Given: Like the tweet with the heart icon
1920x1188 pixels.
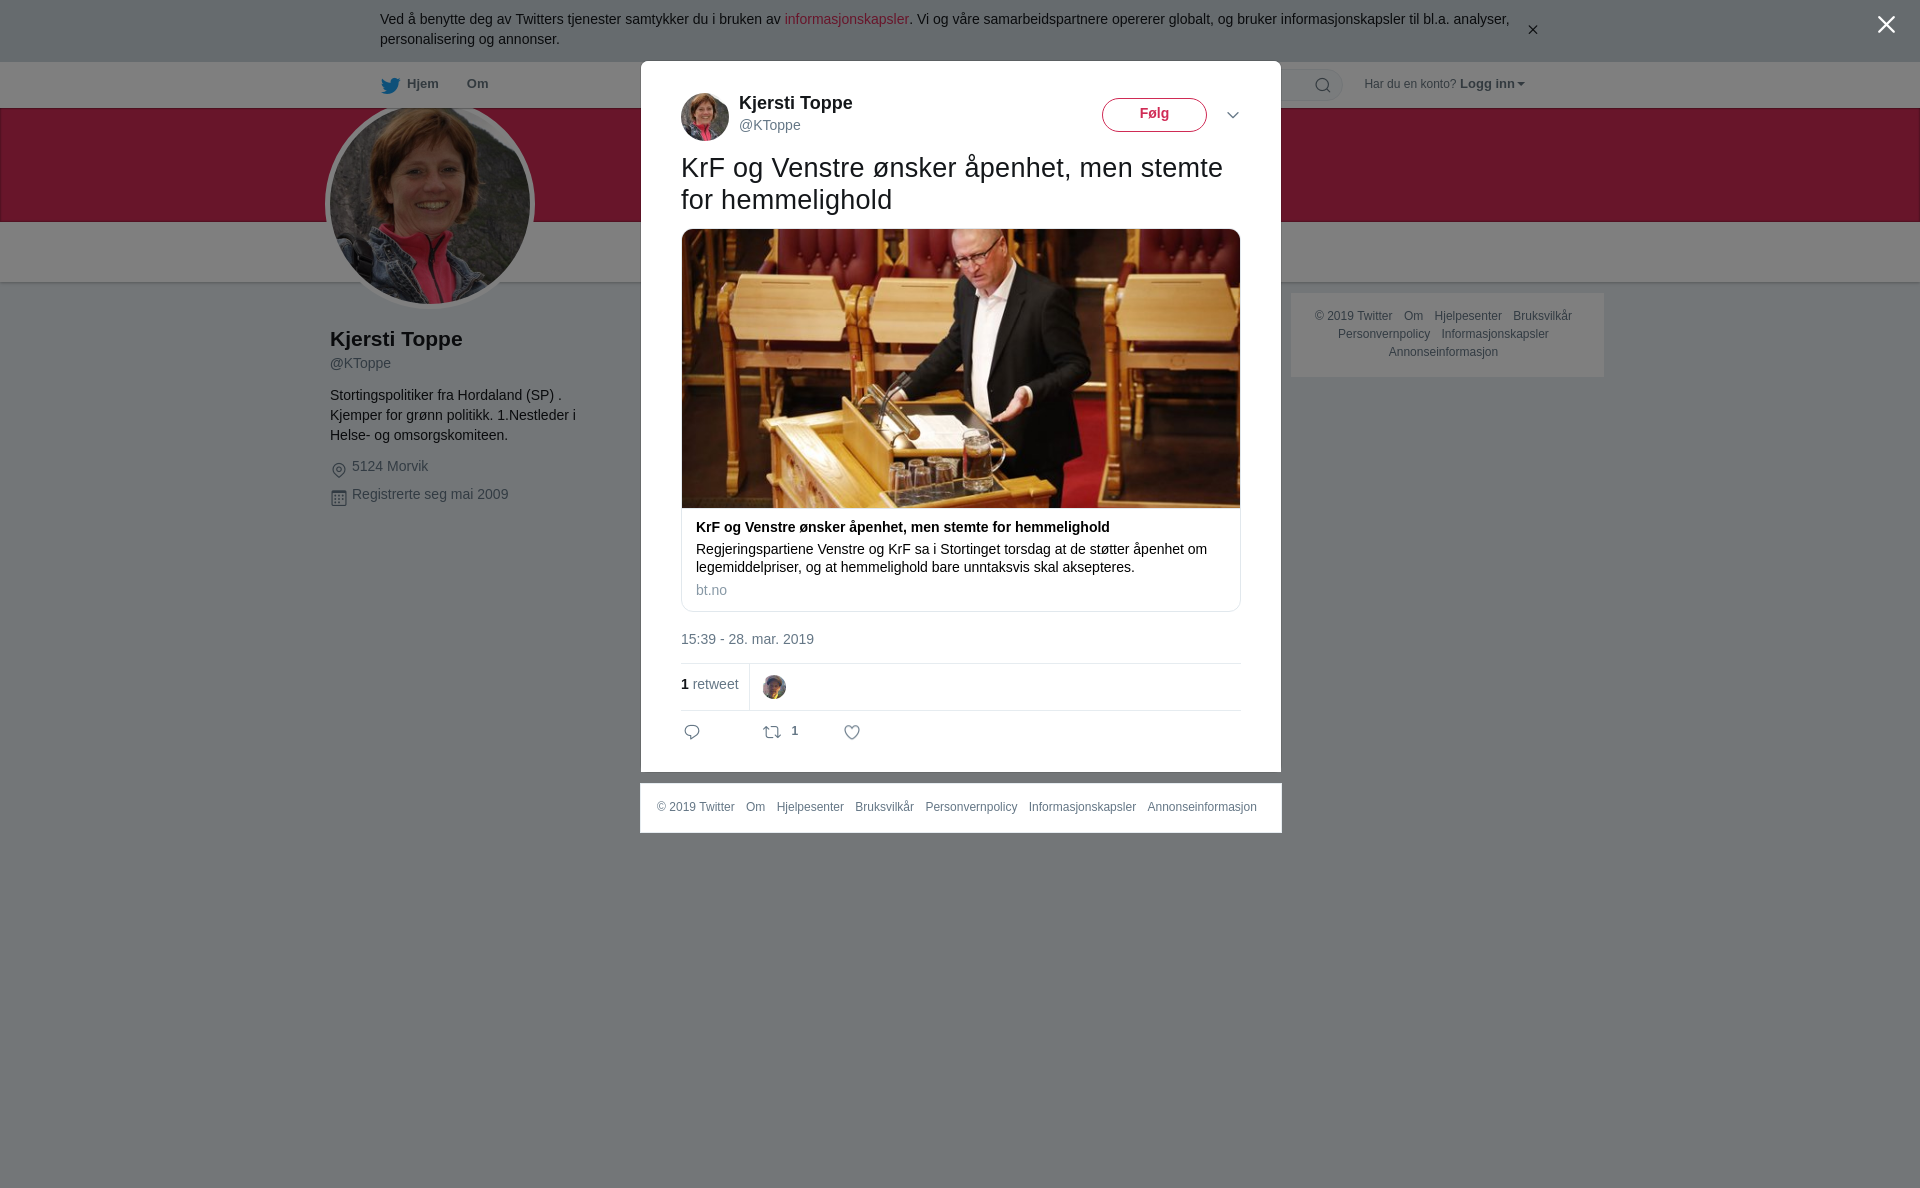Looking at the screenshot, I should tap(852, 732).
